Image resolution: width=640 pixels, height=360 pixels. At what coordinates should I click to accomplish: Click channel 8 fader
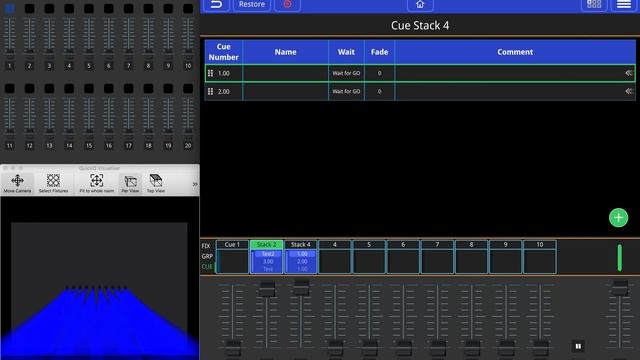pos(148,38)
